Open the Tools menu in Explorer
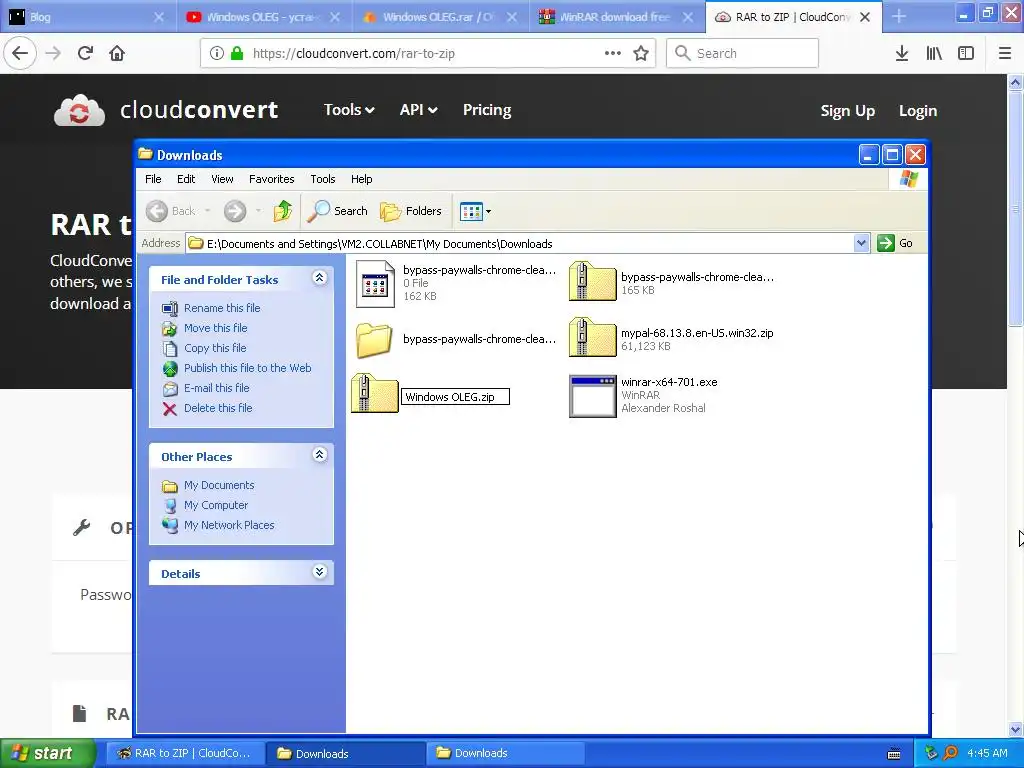The height and width of the screenshot is (768, 1024). (x=323, y=179)
